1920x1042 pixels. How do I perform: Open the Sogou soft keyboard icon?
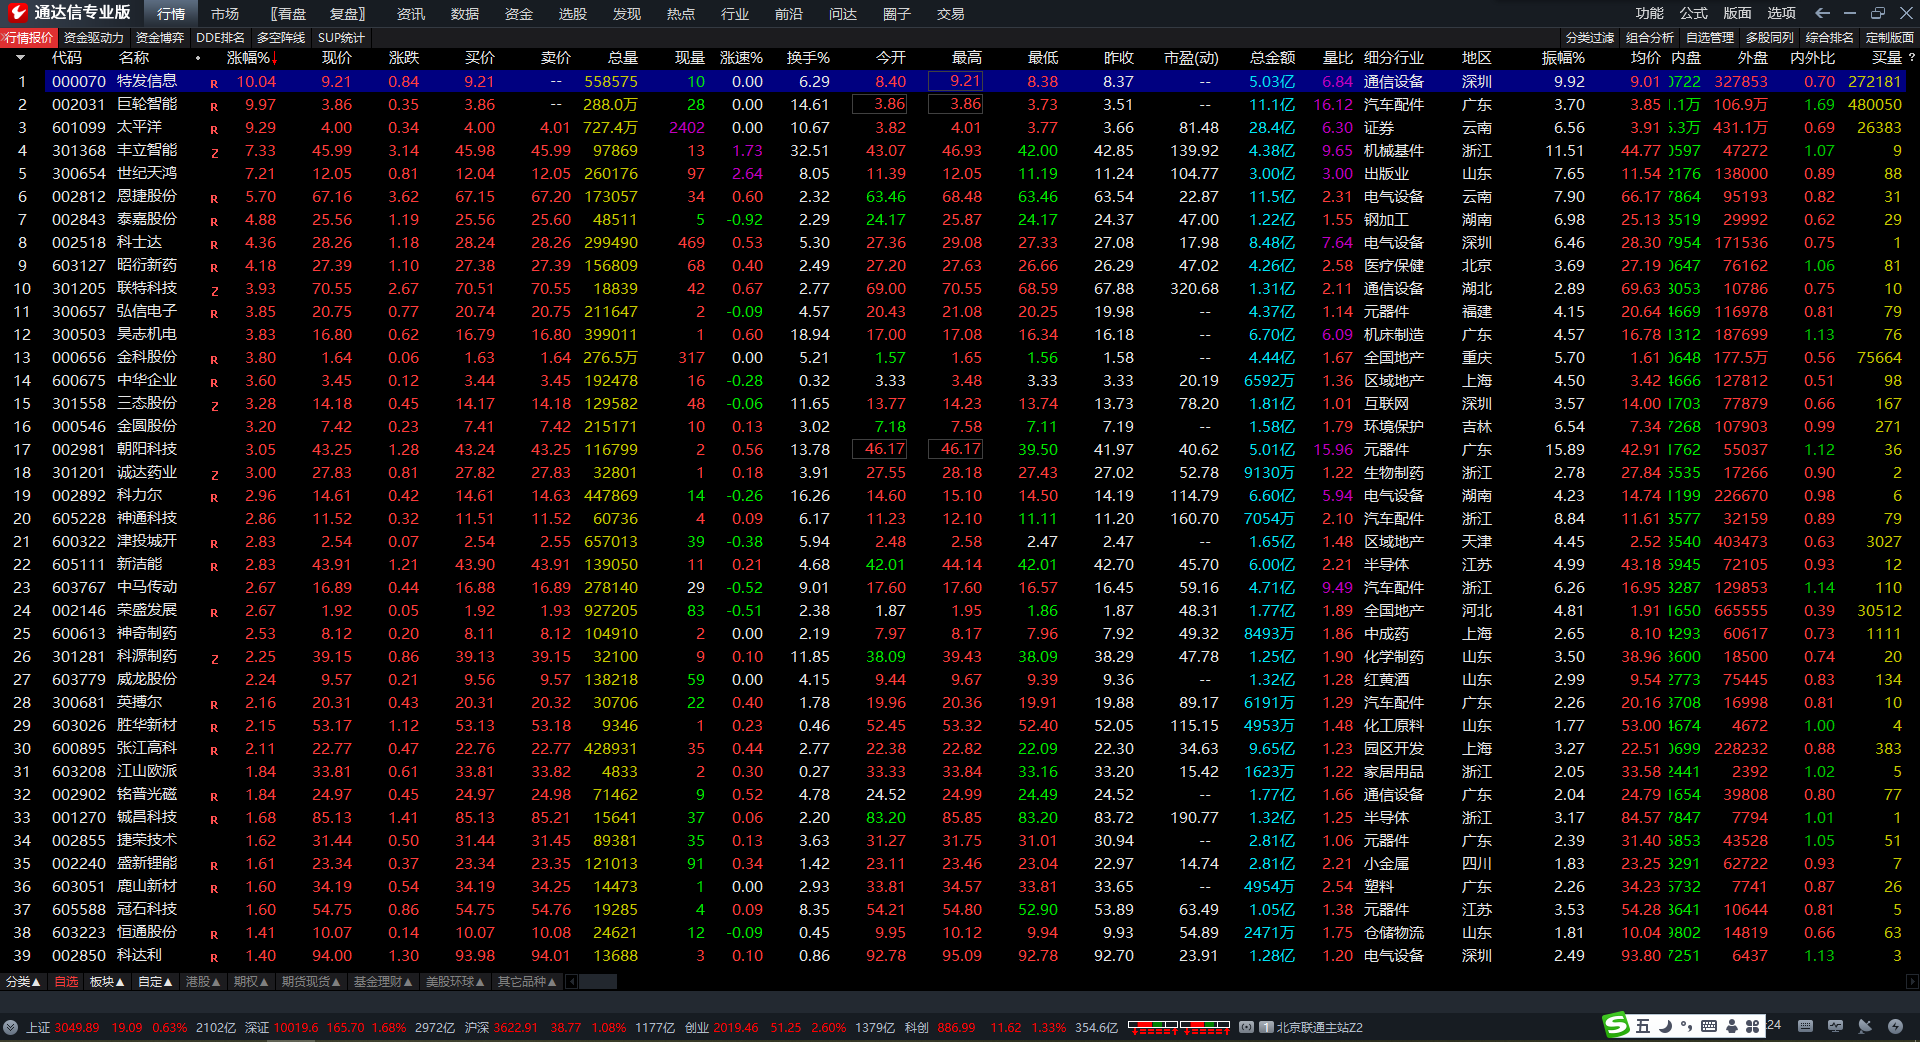point(1708,1026)
